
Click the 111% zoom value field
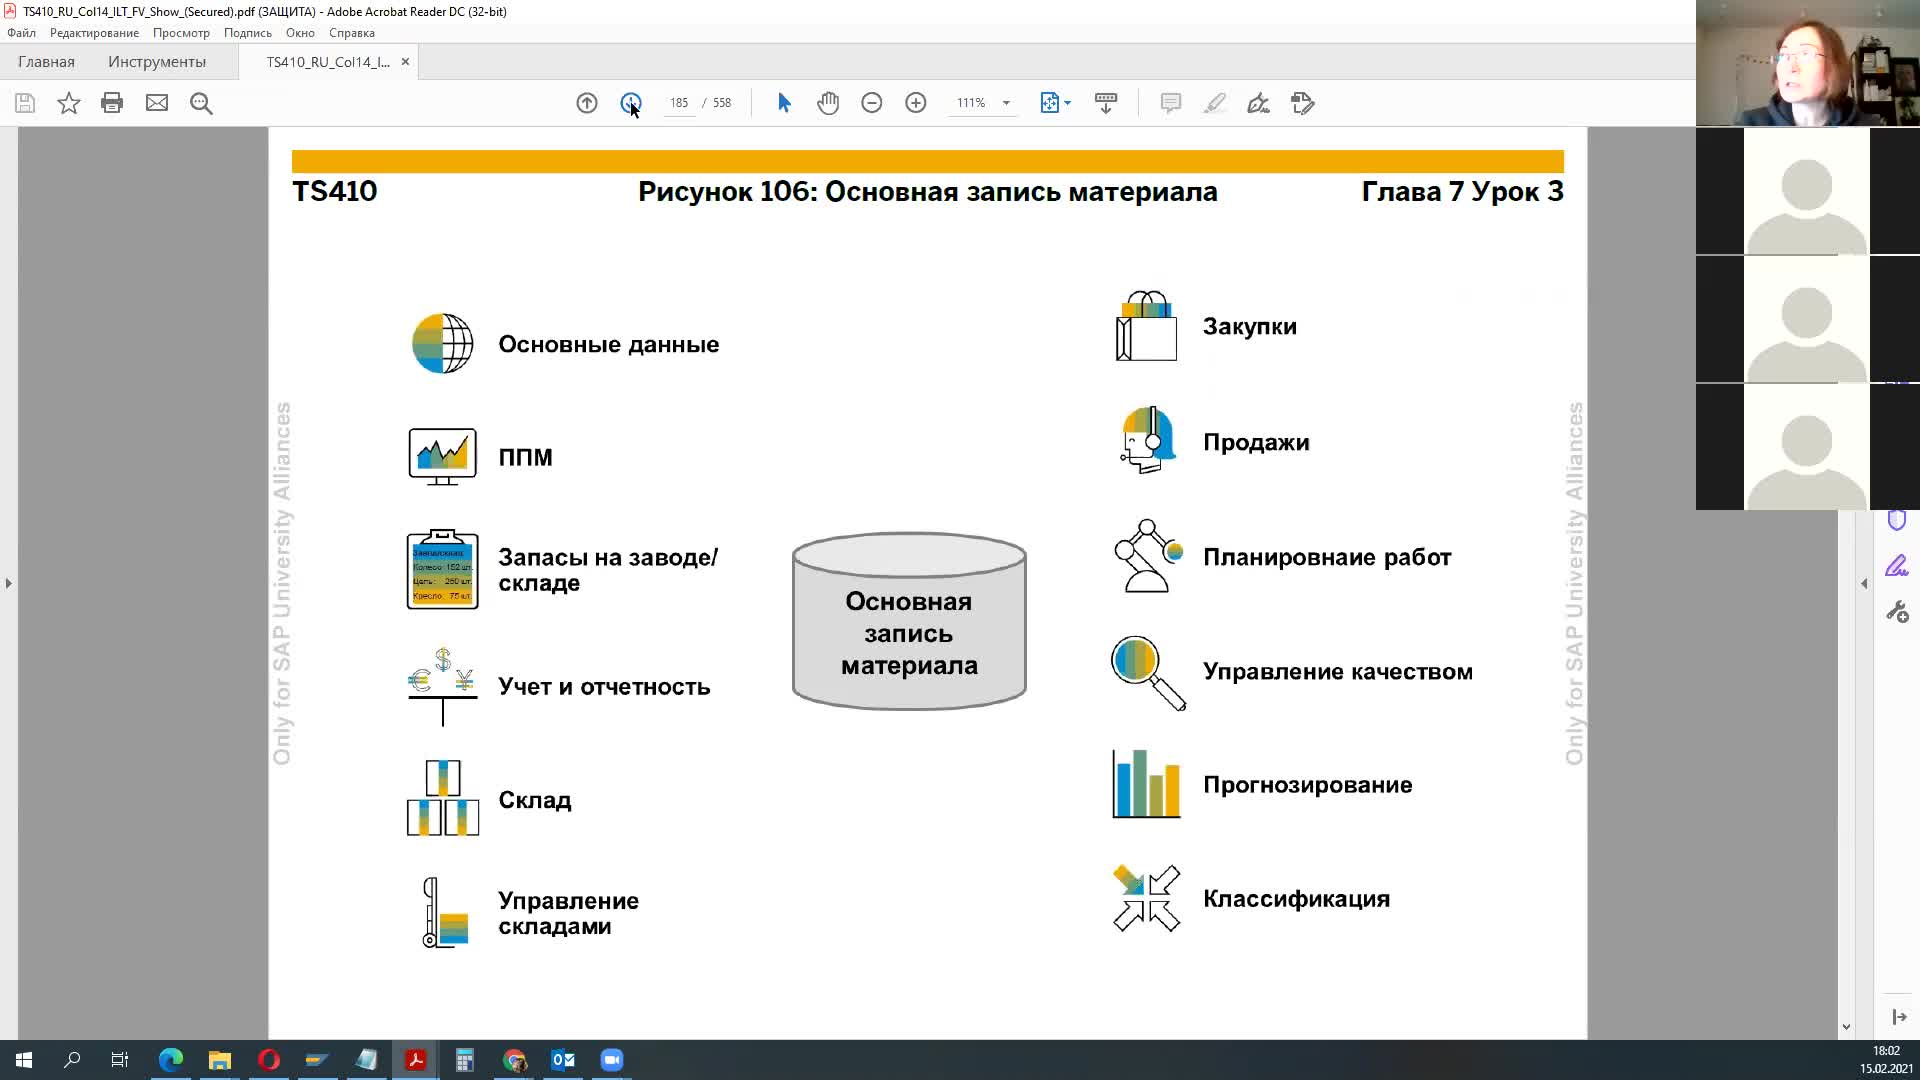pos(971,103)
